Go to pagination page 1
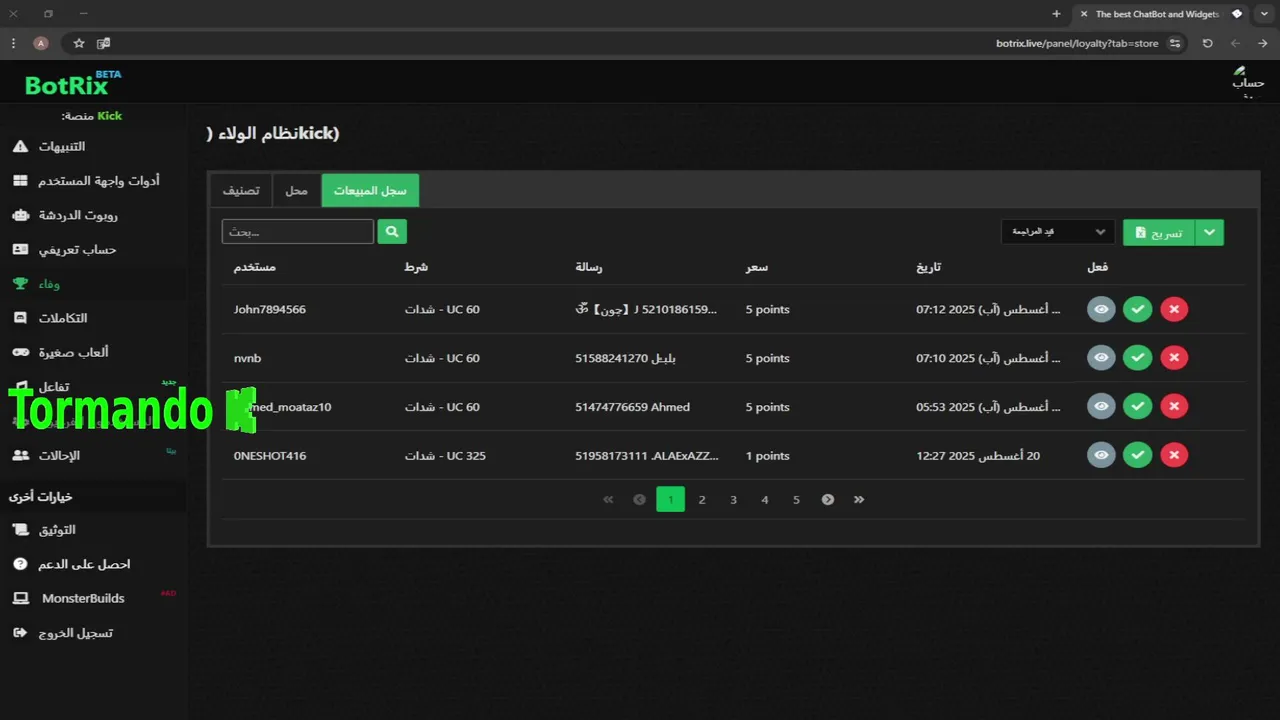The image size is (1280, 720). click(670, 500)
